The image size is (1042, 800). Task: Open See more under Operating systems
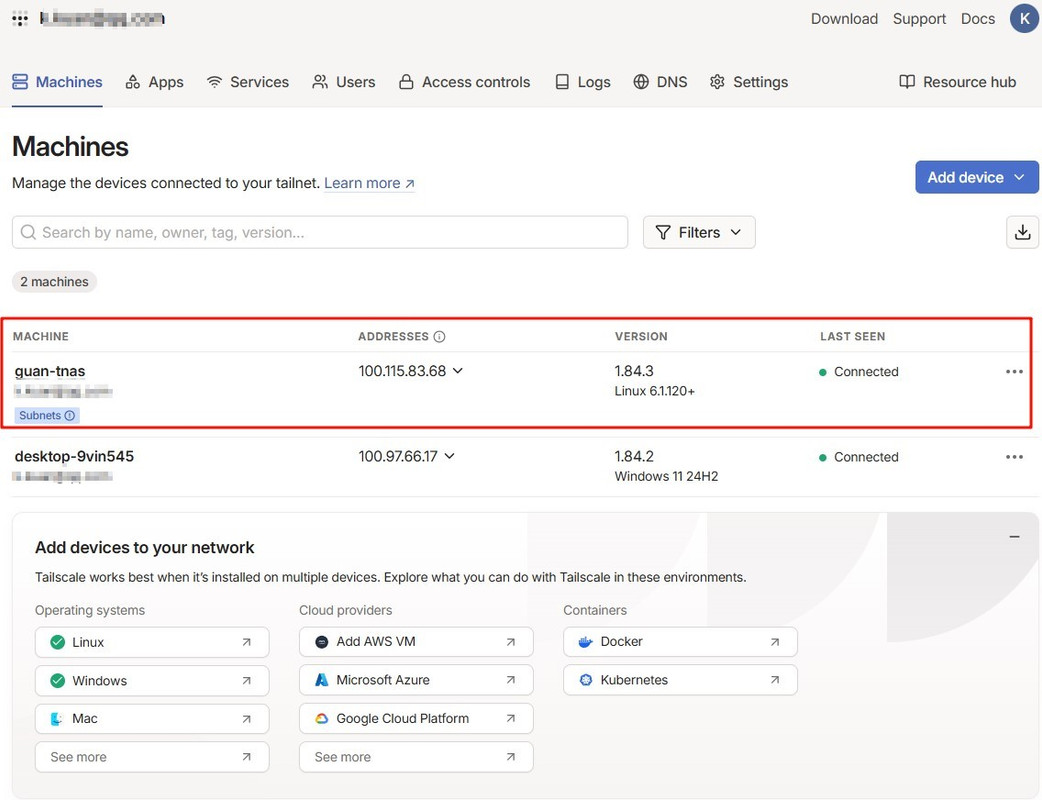pyautogui.click(x=152, y=757)
